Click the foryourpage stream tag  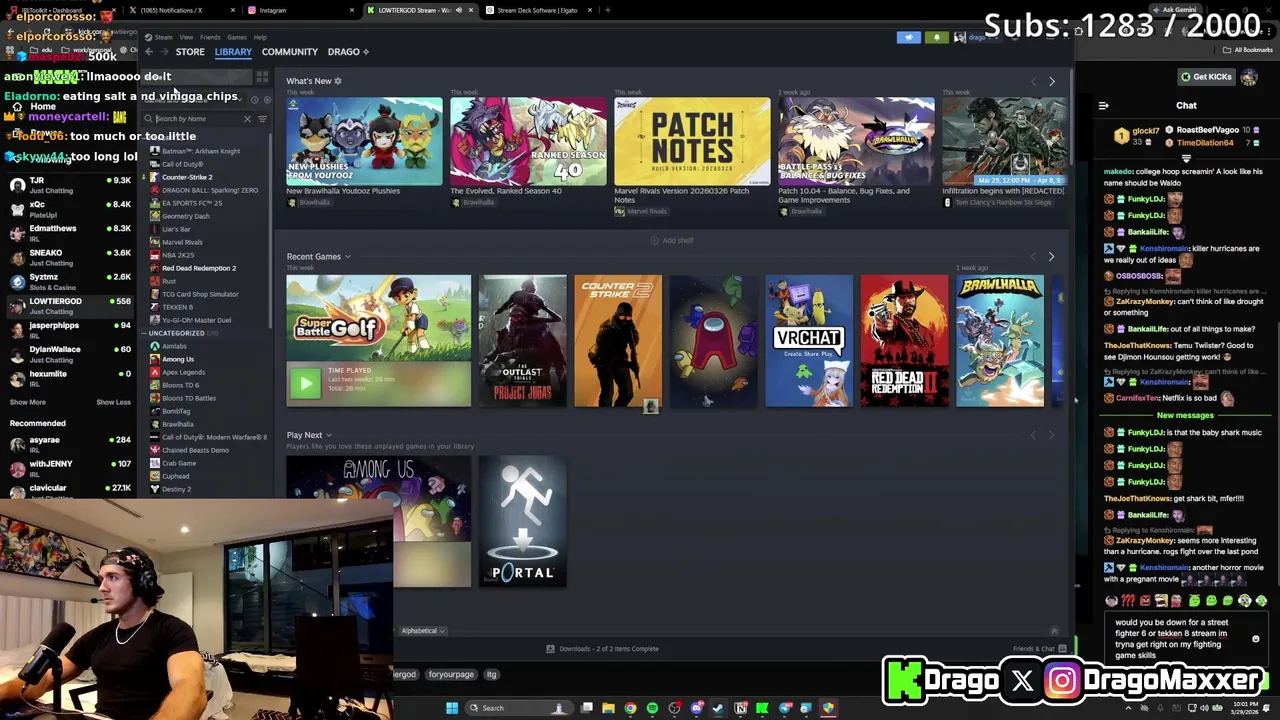pyautogui.click(x=451, y=675)
